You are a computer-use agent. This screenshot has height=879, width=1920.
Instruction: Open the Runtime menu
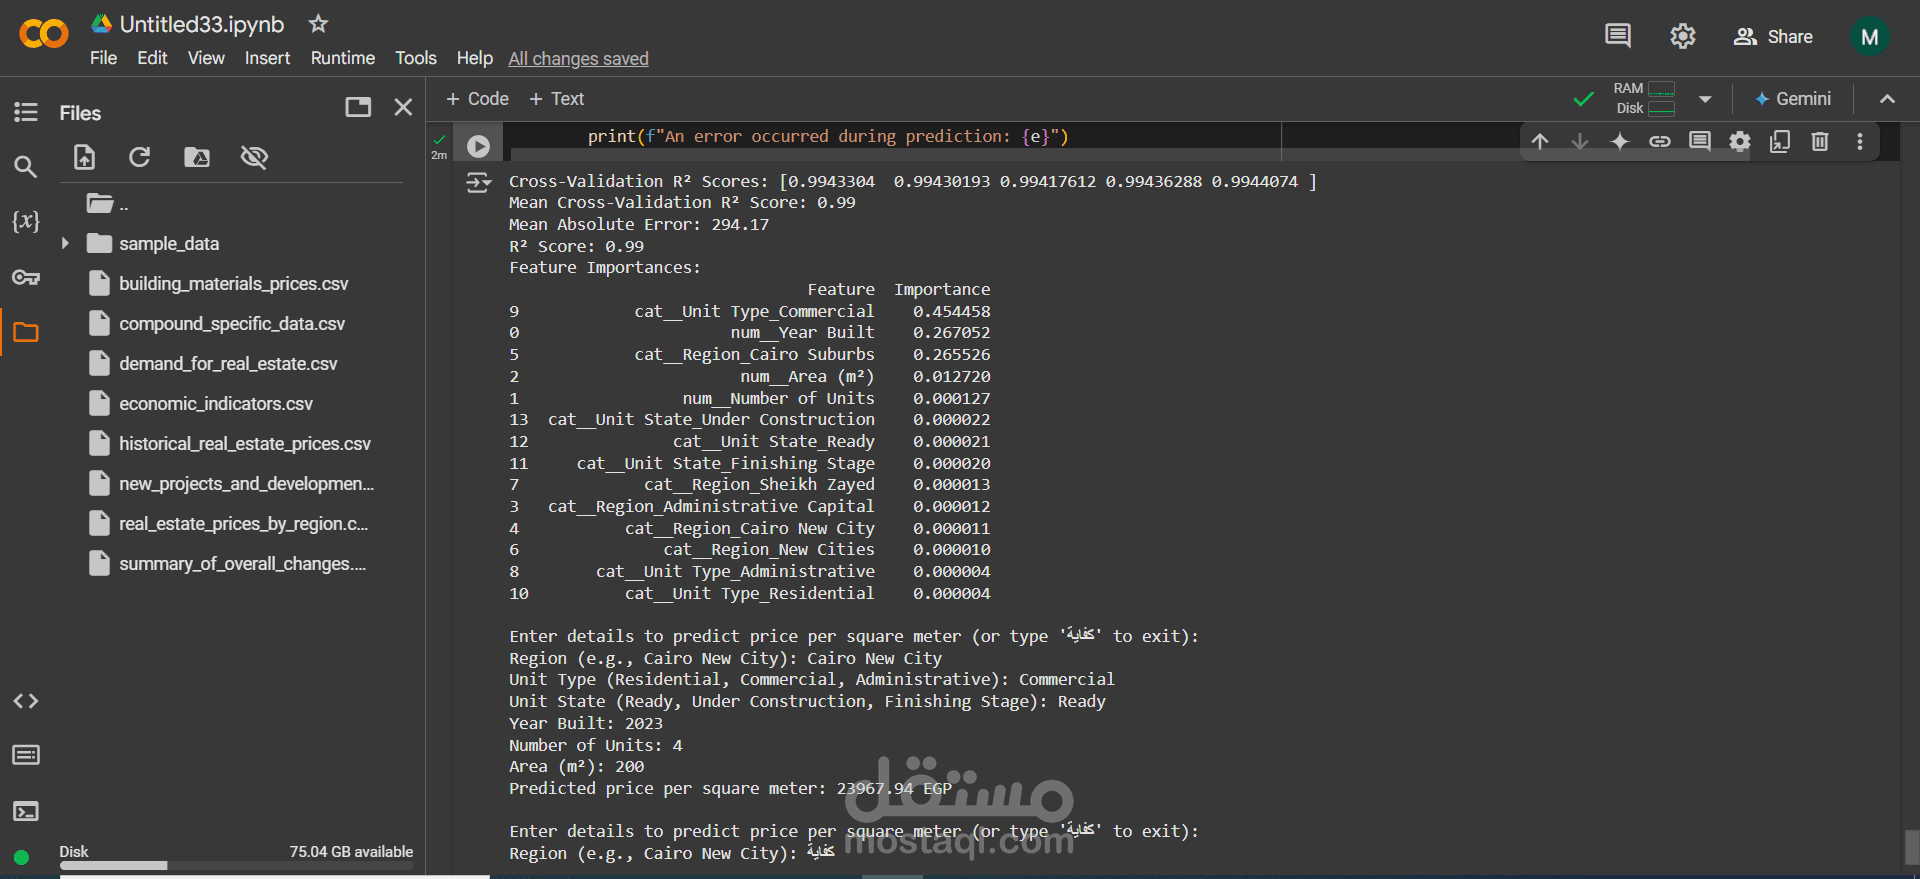tap(343, 58)
